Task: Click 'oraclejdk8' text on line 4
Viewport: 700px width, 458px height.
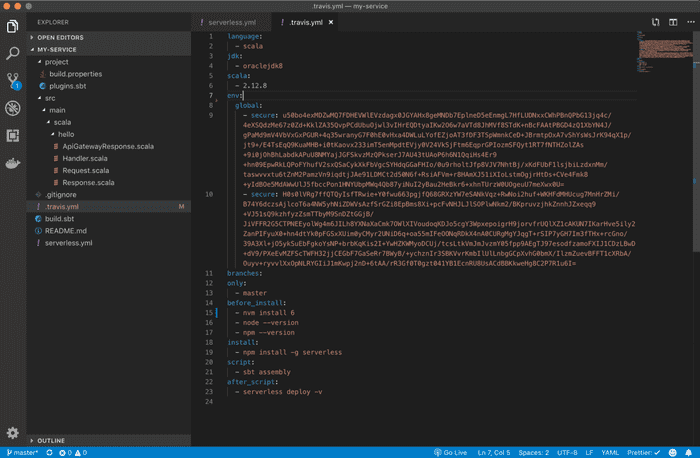Action: (262, 66)
